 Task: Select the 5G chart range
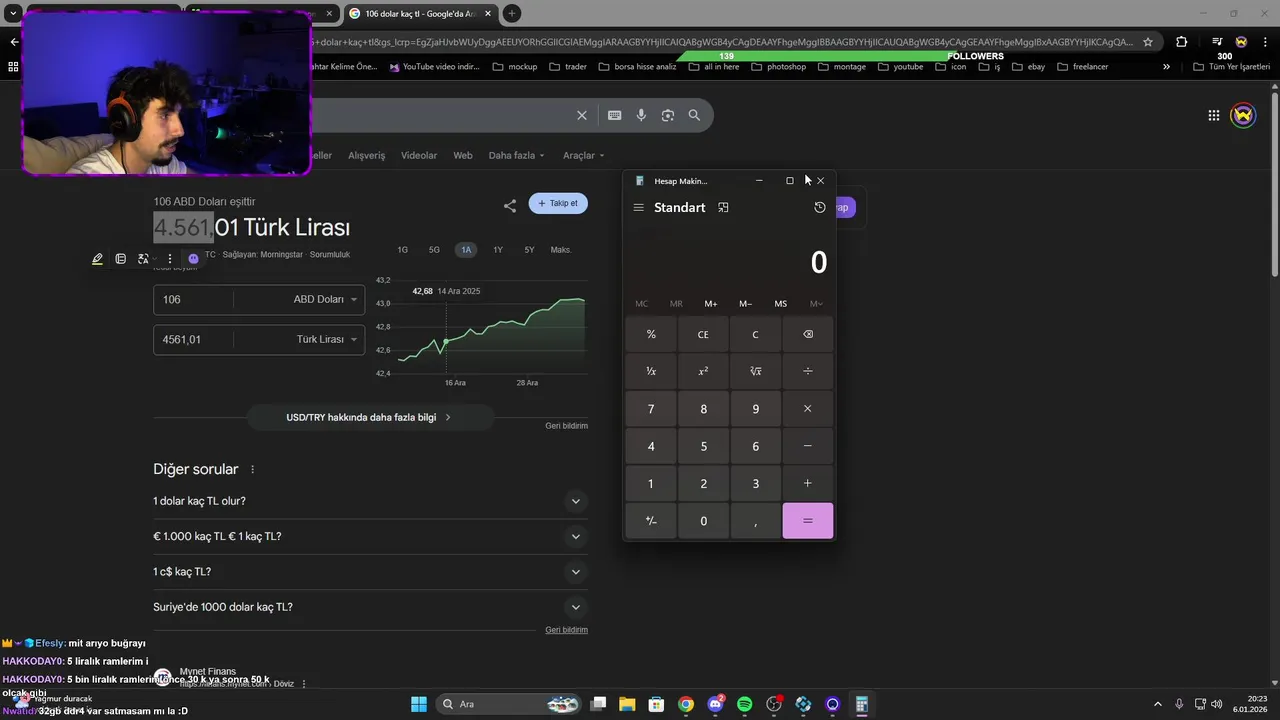point(434,250)
